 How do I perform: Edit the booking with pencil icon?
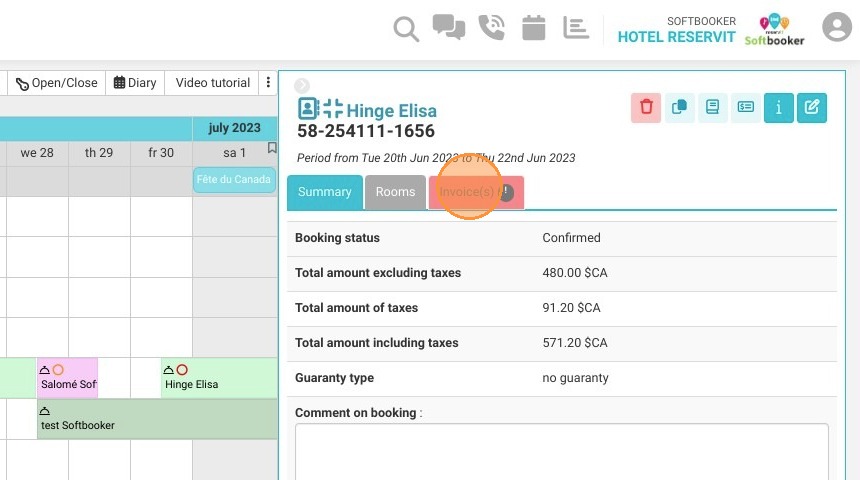tap(812, 108)
